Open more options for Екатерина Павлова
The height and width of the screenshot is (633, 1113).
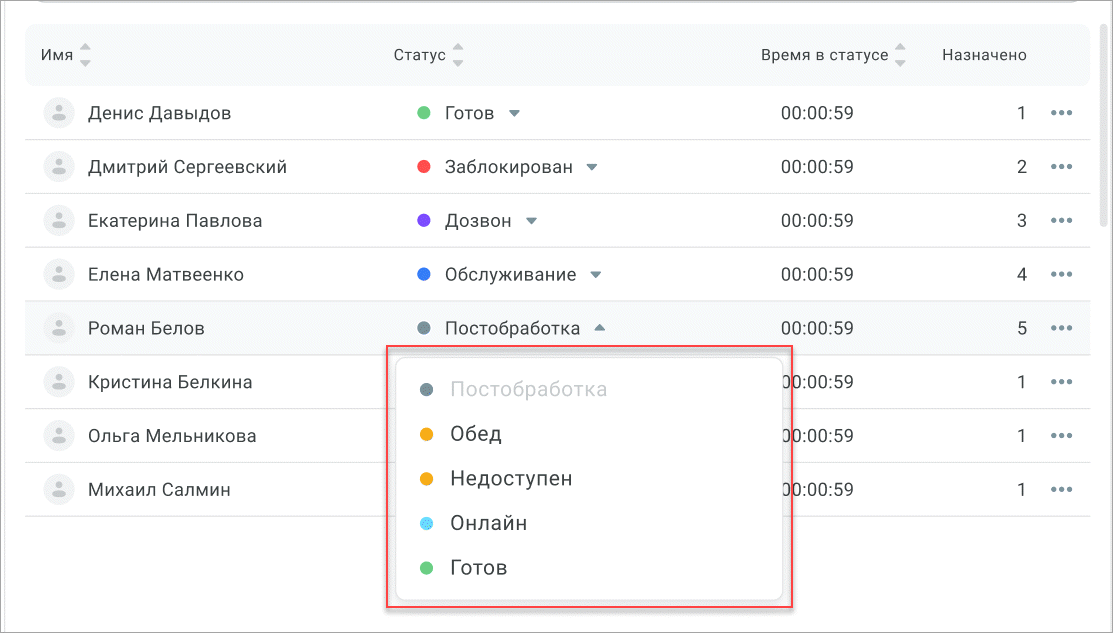tap(1061, 221)
